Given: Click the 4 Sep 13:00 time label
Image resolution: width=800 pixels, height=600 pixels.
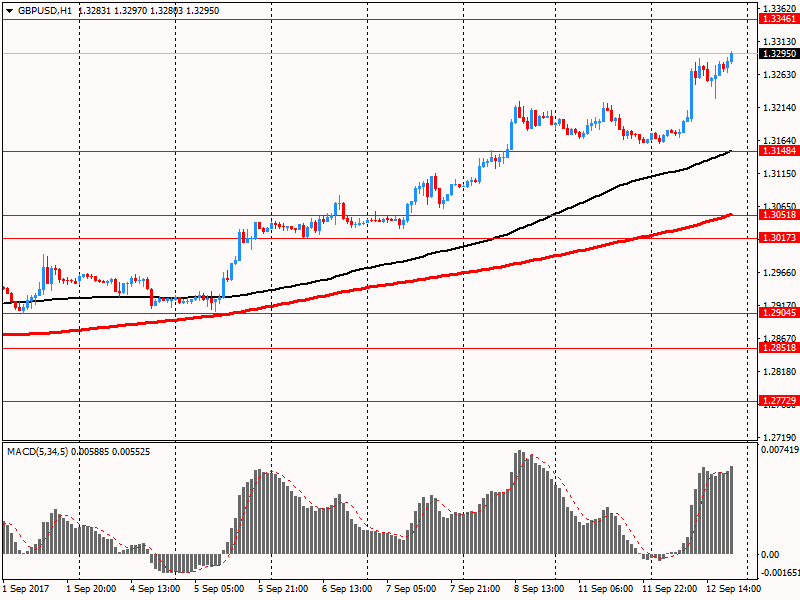Looking at the screenshot, I should (155, 589).
